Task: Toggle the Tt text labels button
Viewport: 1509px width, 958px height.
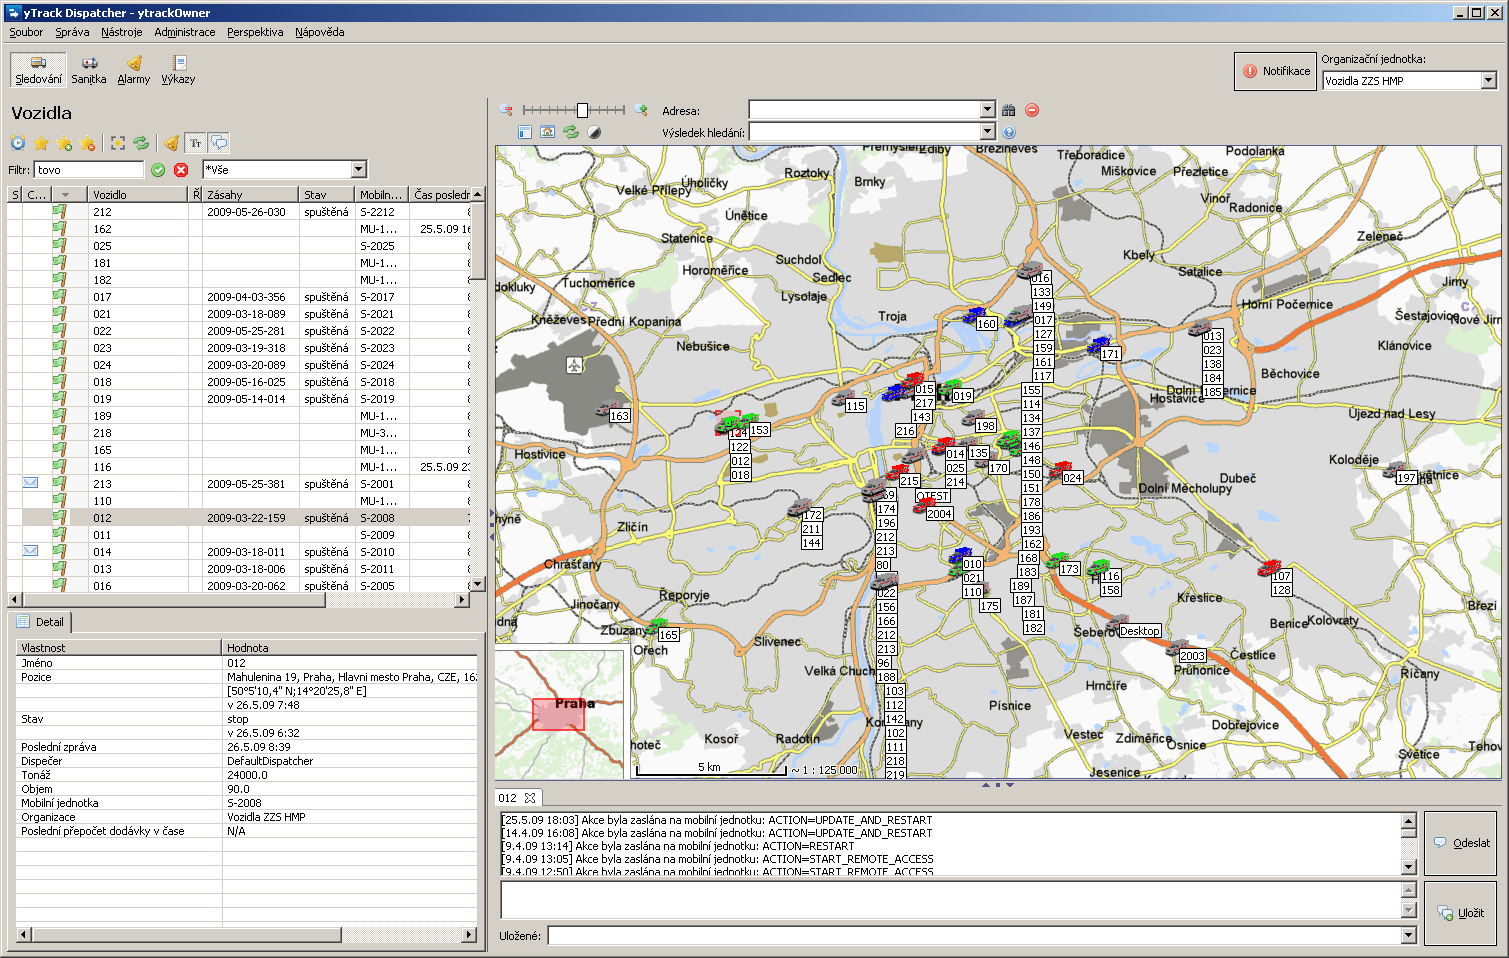Action: click(x=196, y=143)
